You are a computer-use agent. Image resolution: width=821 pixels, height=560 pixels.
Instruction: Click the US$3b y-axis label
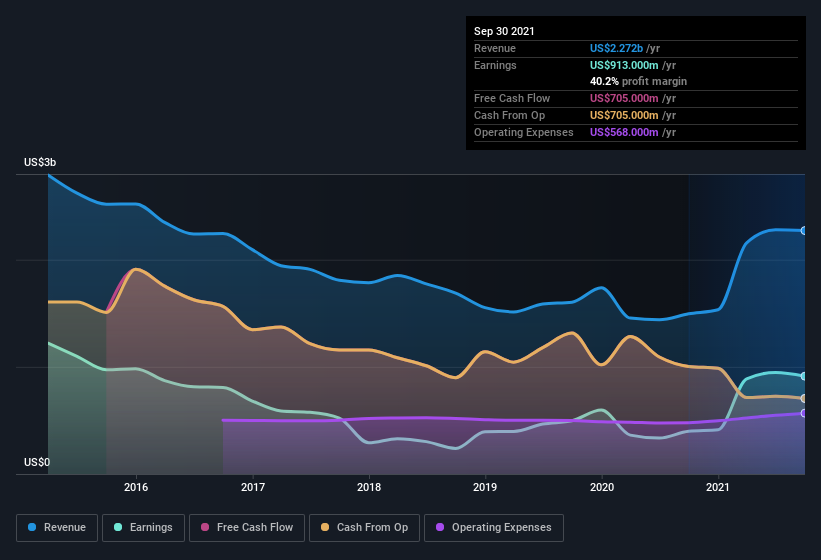(40, 162)
